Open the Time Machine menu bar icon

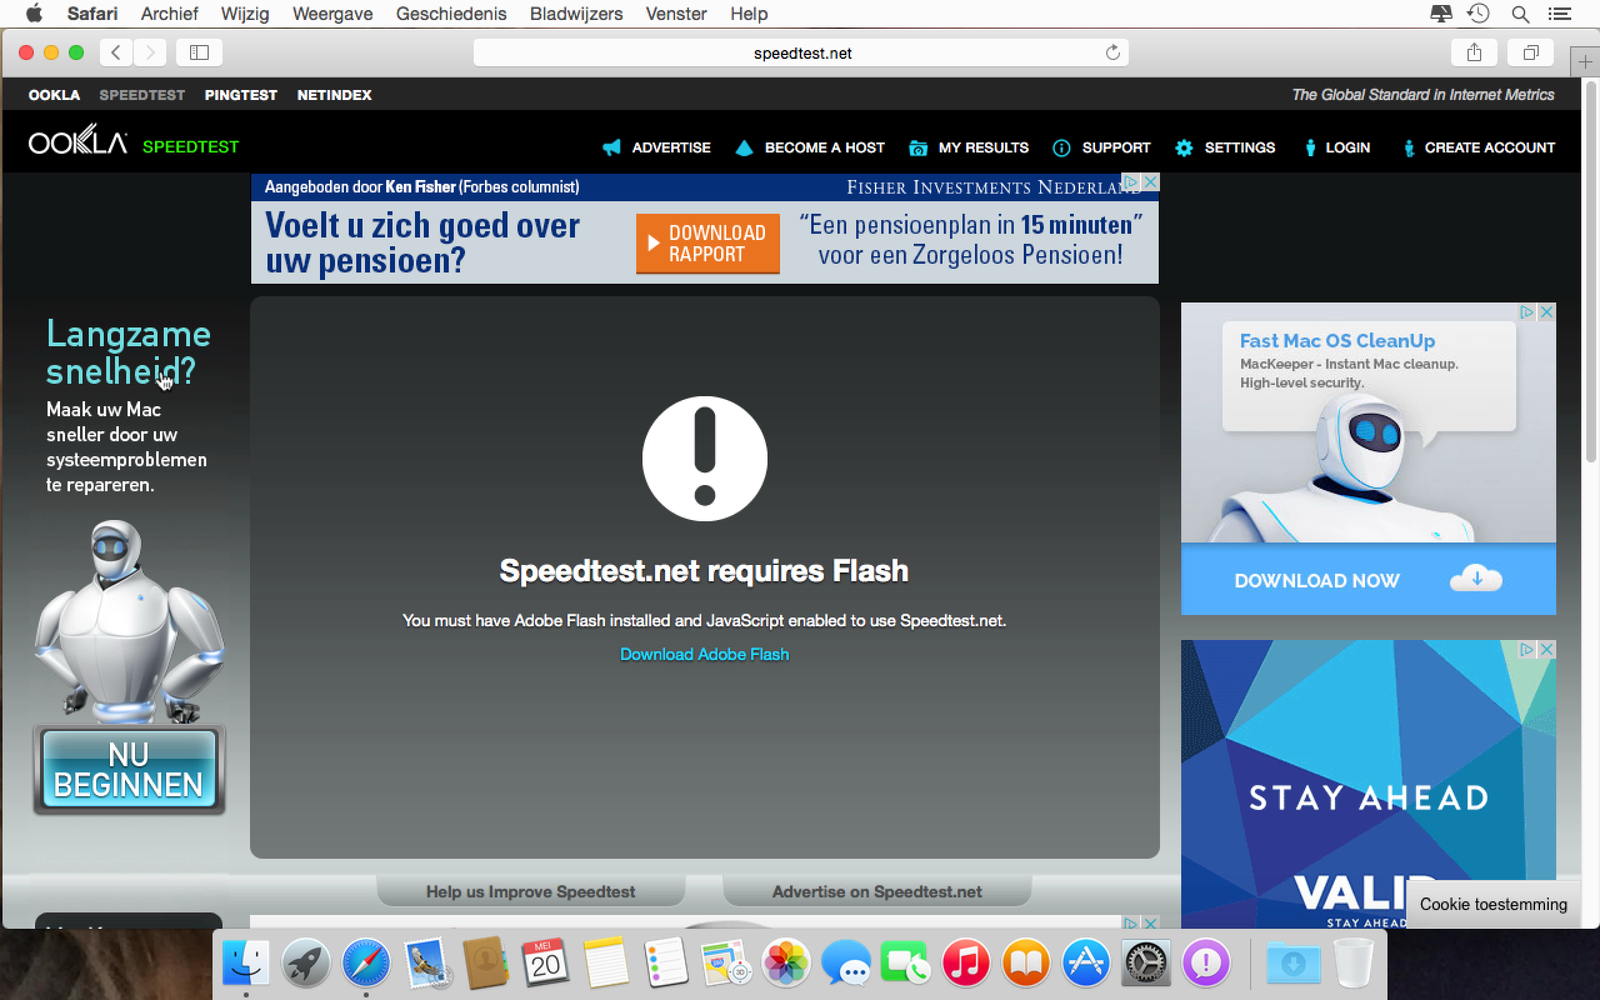1479,14
